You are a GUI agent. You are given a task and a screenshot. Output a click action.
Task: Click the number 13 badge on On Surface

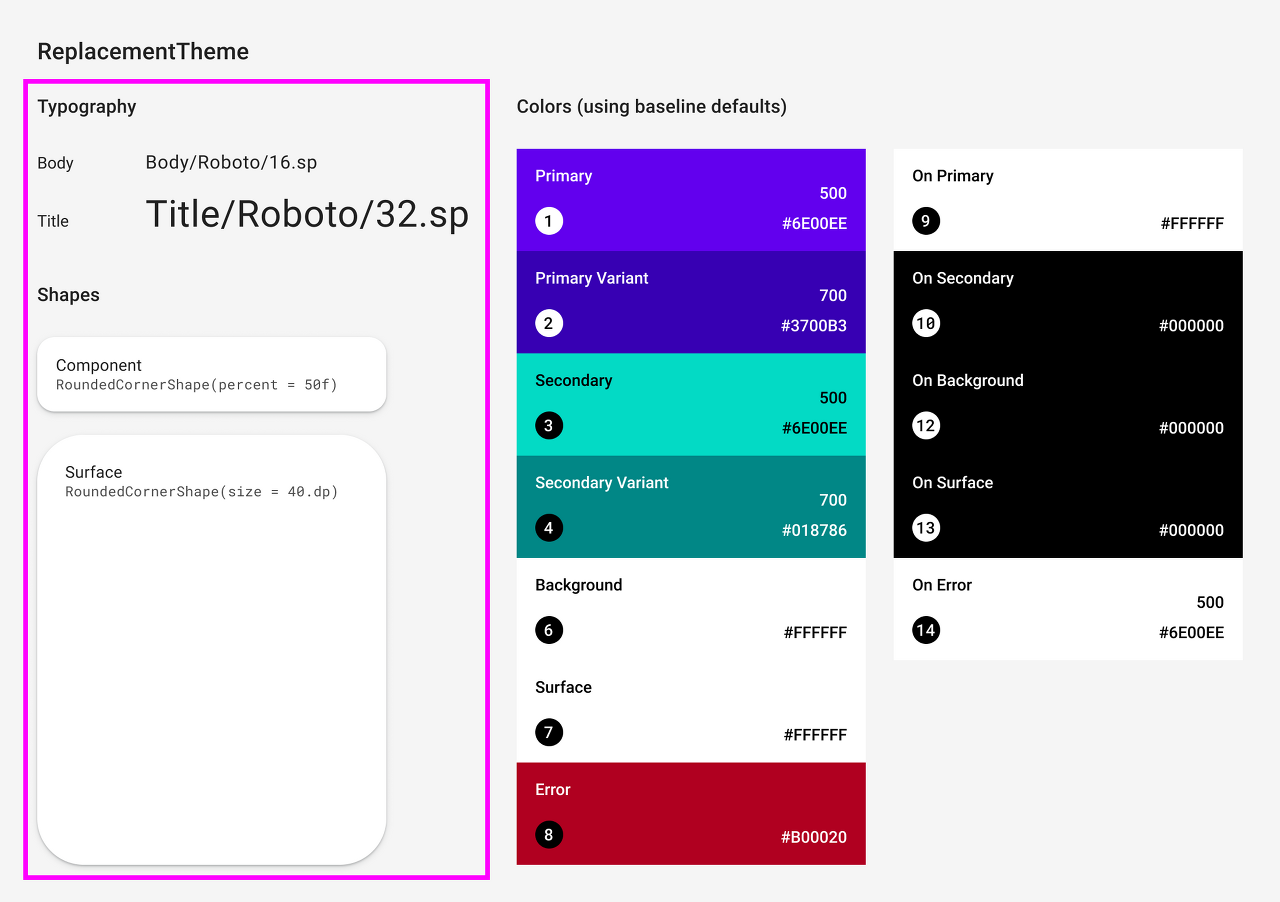click(926, 528)
